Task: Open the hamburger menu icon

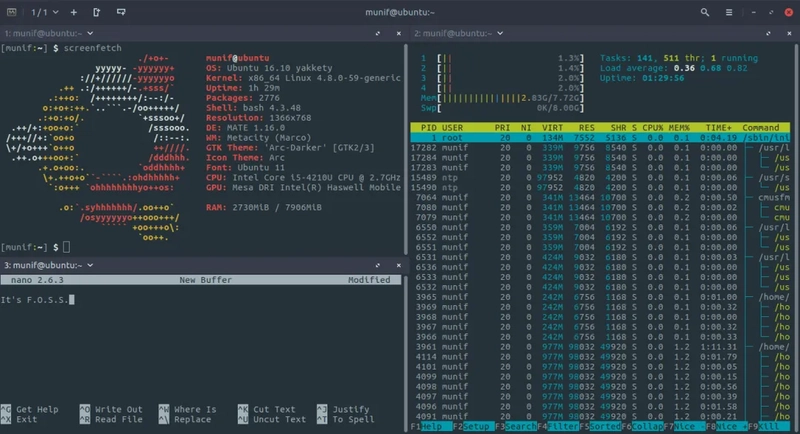Action: pos(729,12)
